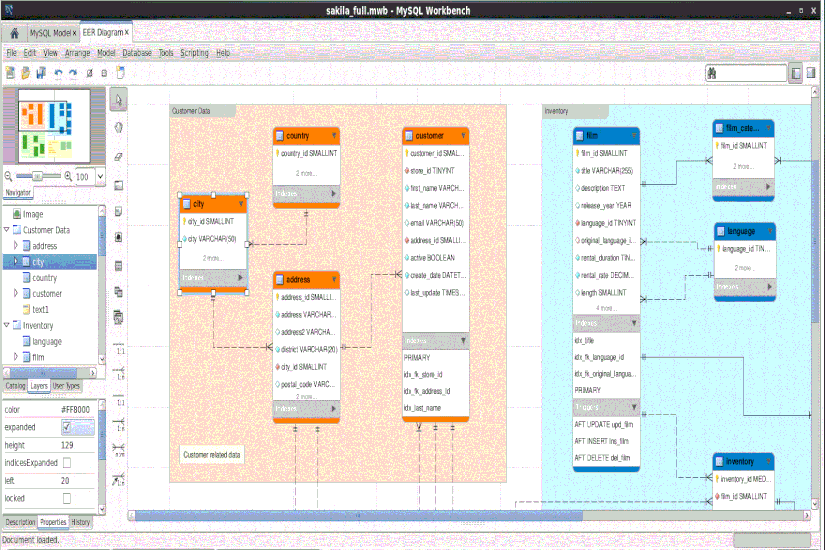
Task: Click the zoom out magnifier icon
Action: [8, 176]
